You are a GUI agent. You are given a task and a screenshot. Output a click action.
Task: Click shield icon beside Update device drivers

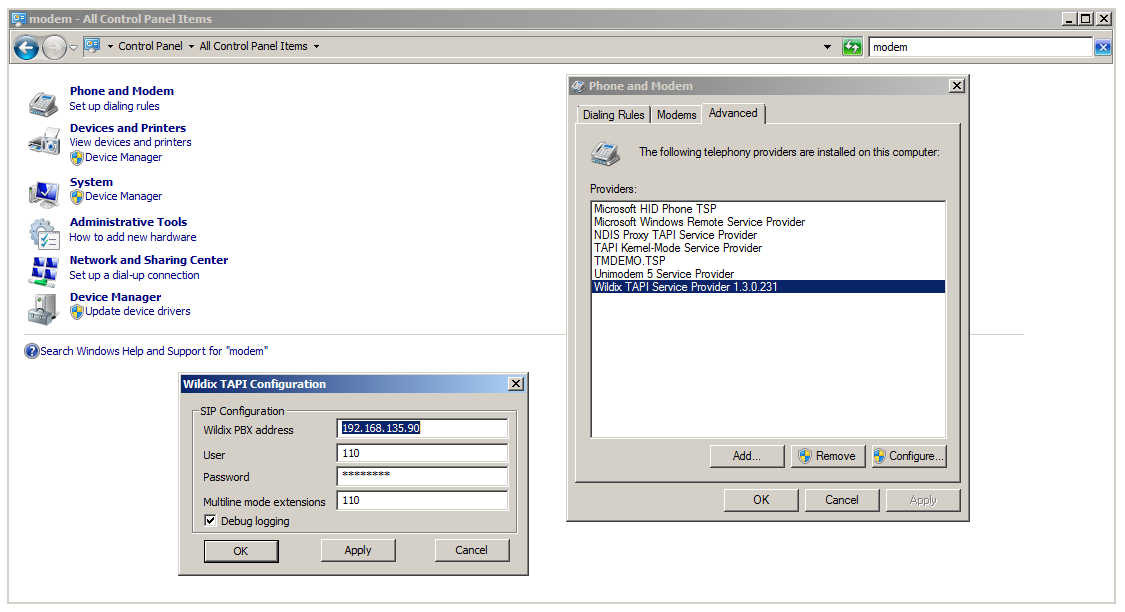tap(77, 311)
